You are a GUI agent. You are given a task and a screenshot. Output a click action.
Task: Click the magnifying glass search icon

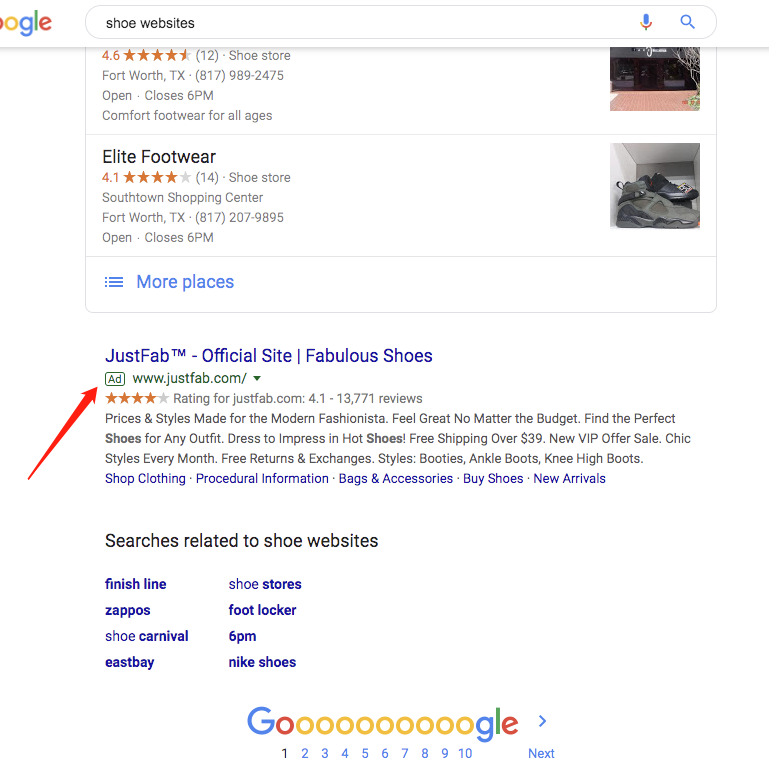pyautogui.click(x=687, y=22)
